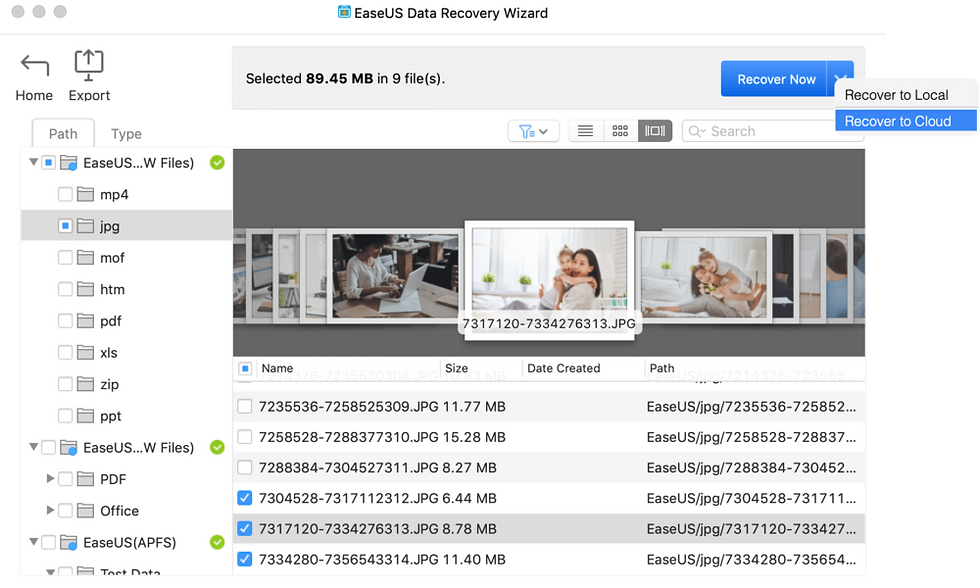Switch to grid view icon

[620, 130]
